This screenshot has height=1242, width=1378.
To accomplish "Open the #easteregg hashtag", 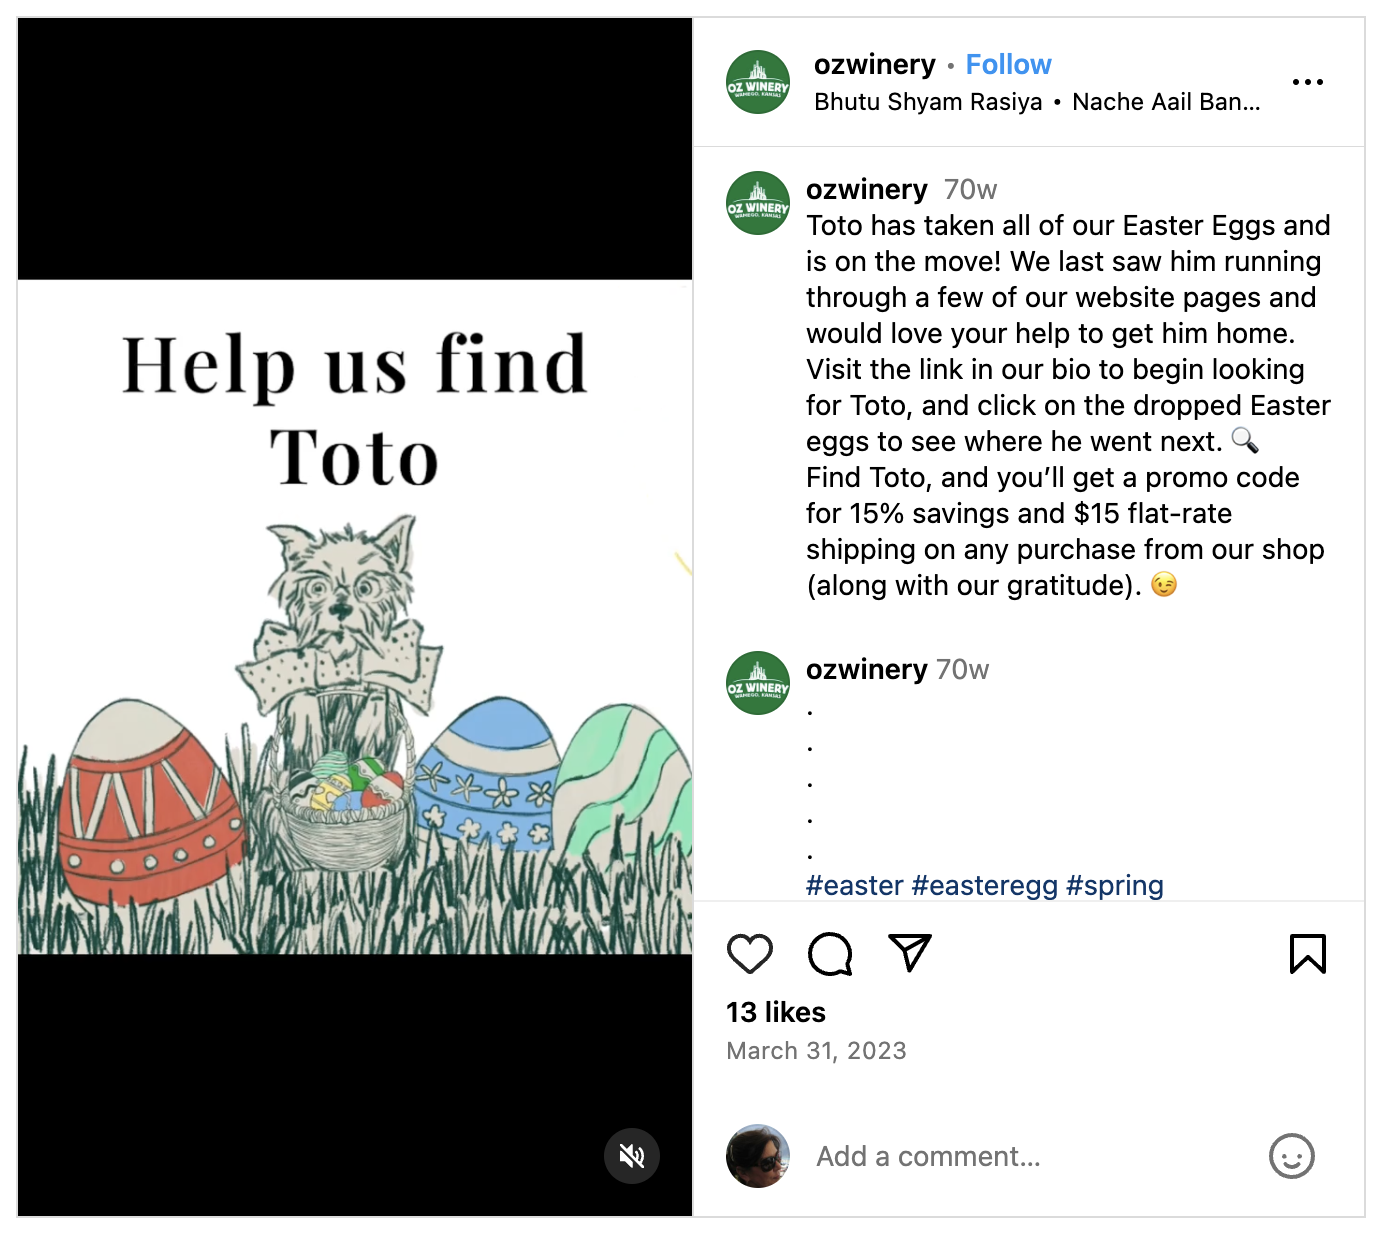I will tap(985, 886).
